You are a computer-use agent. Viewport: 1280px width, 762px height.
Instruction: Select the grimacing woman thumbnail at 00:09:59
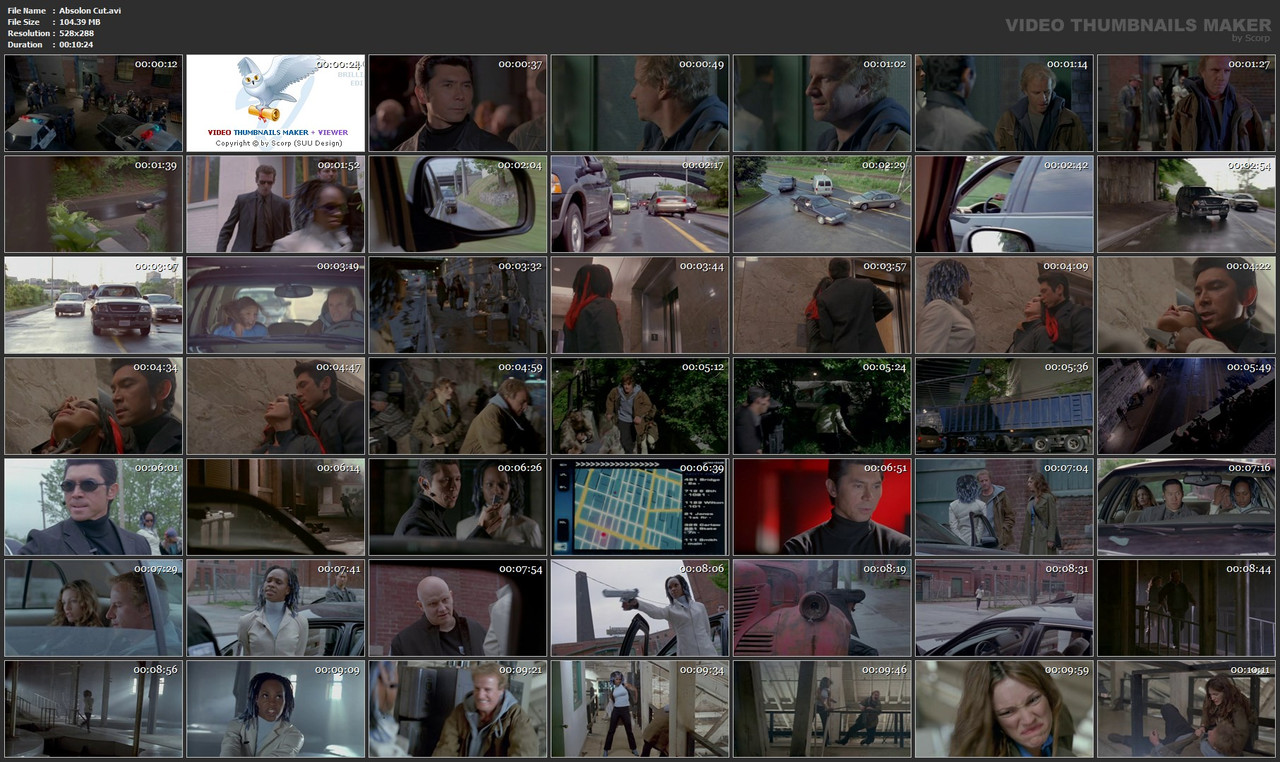tap(1004, 709)
